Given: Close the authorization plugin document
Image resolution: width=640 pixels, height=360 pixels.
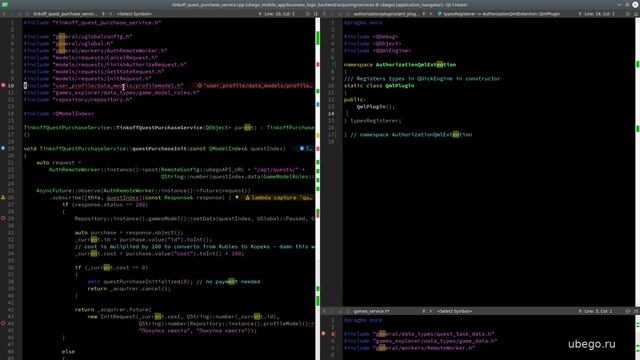Looking at the screenshot, I should (x=431, y=14).
